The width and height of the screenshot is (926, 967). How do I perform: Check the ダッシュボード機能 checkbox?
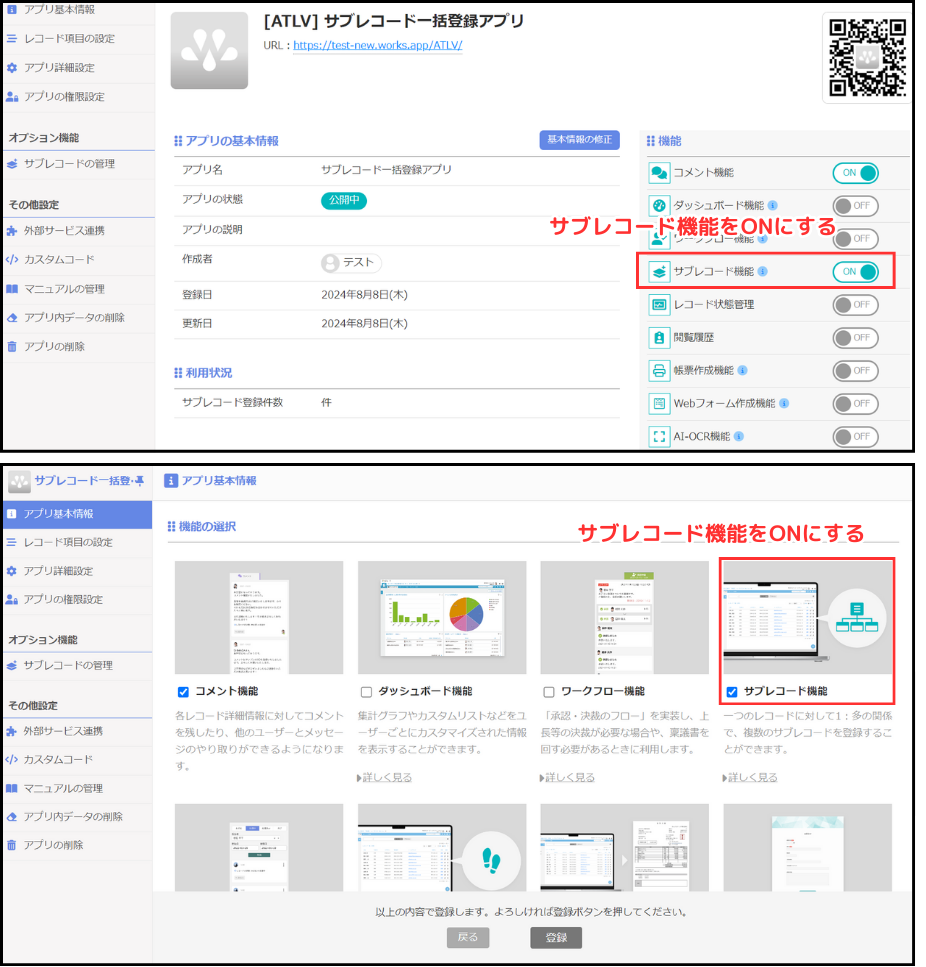tap(366, 692)
